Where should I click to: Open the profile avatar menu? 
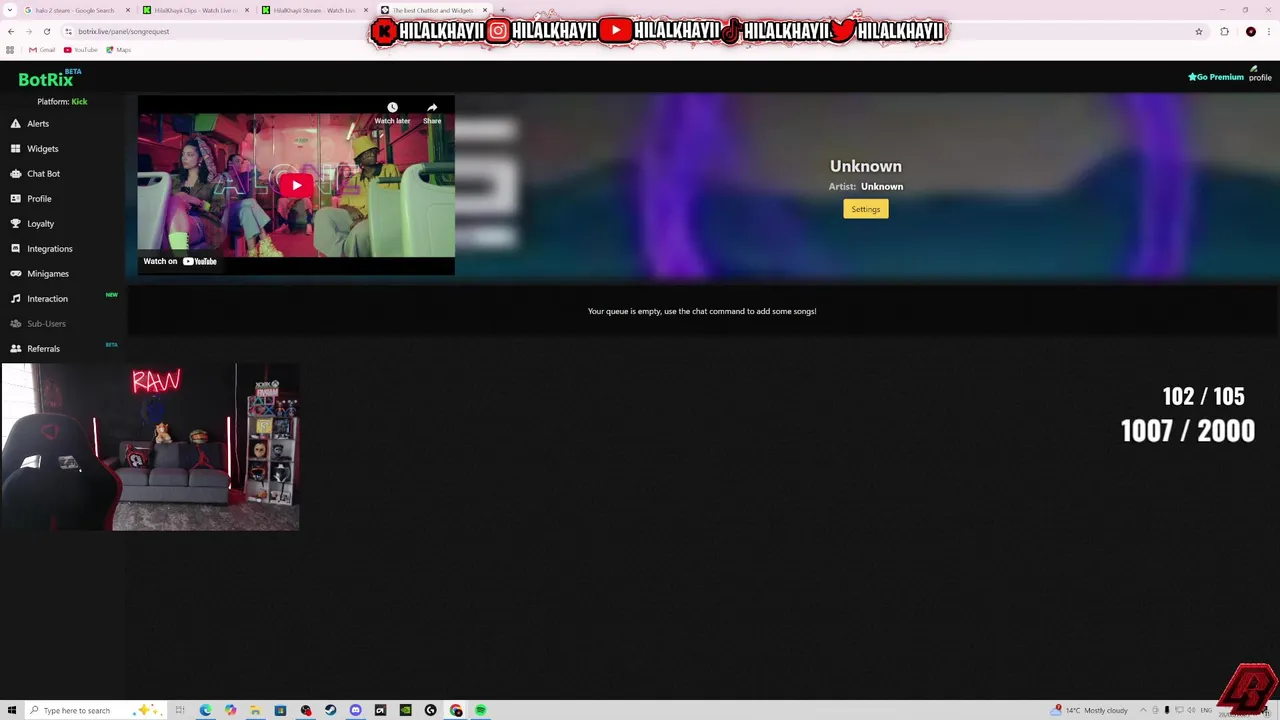1259,75
